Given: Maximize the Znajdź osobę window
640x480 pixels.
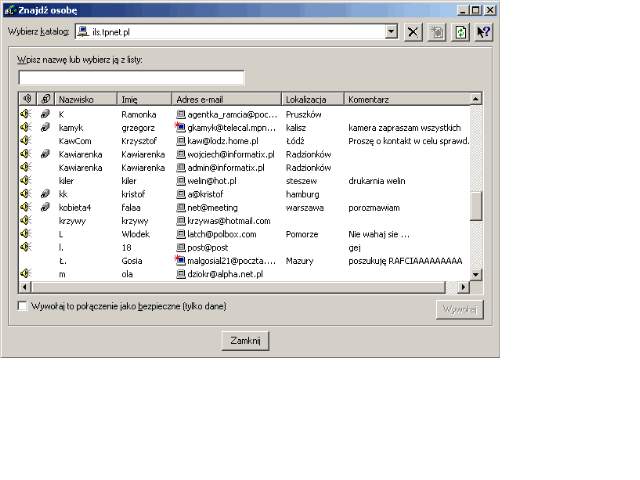Looking at the screenshot, I should coord(476,10).
